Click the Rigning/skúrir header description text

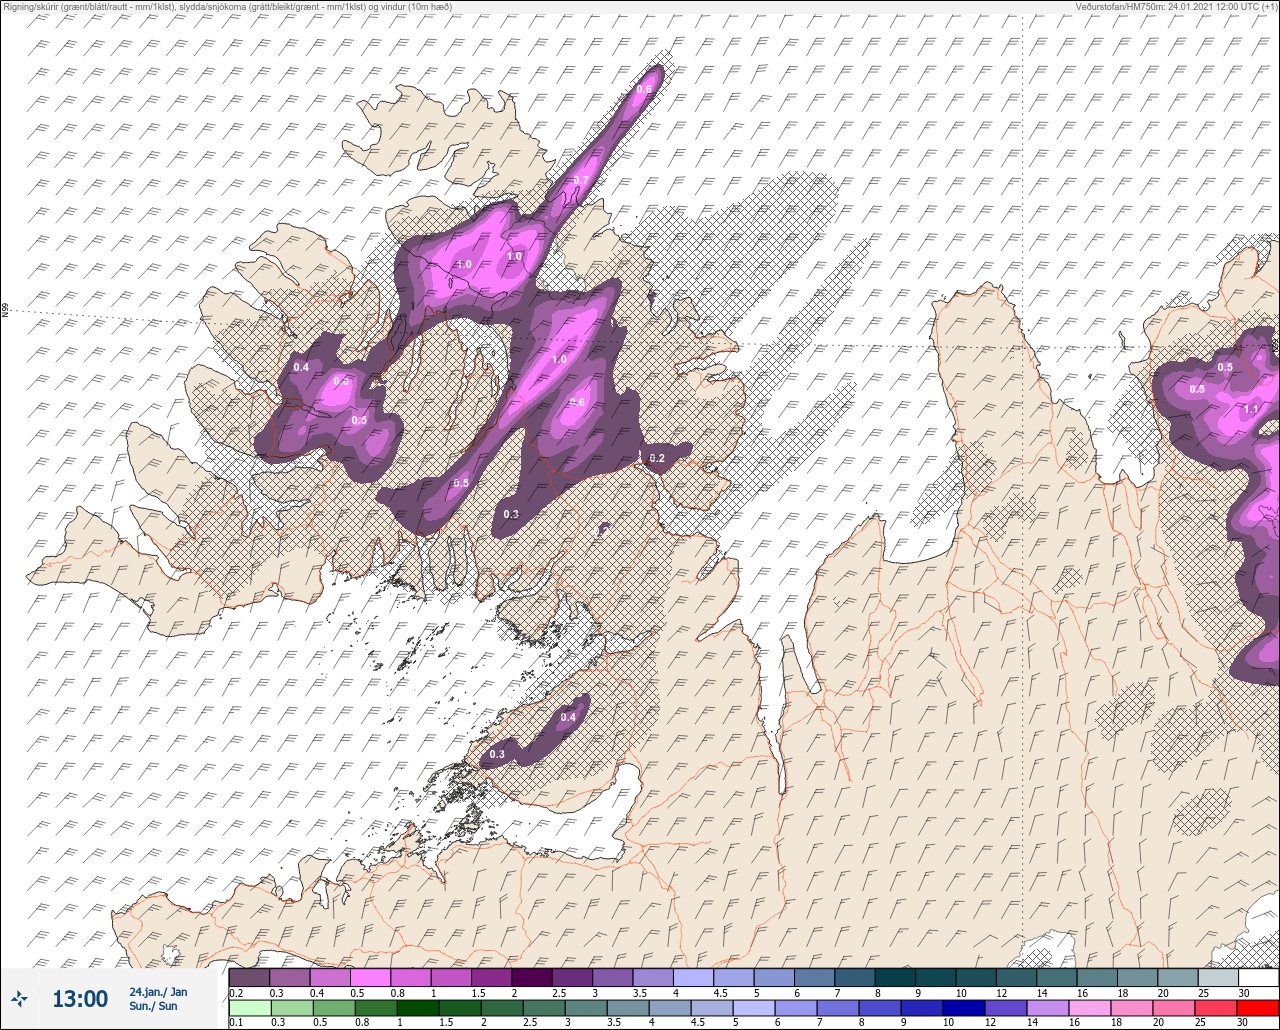click(x=228, y=7)
